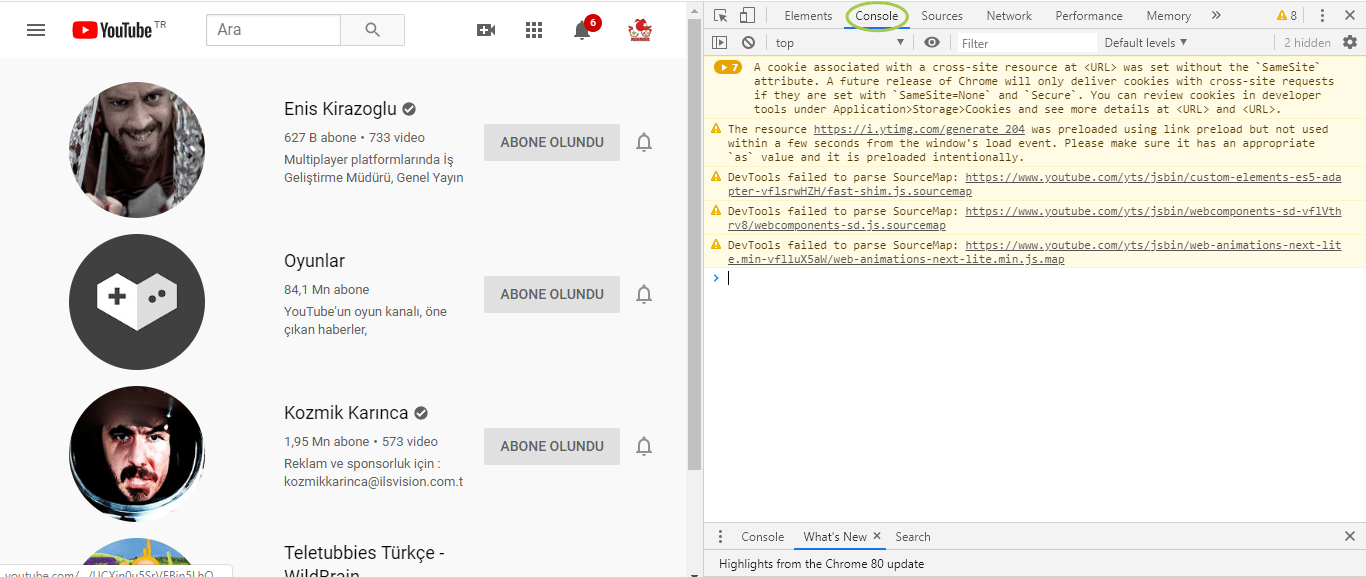Click the Ara search input field
Screen dimensions: 1366x577
(x=273, y=30)
